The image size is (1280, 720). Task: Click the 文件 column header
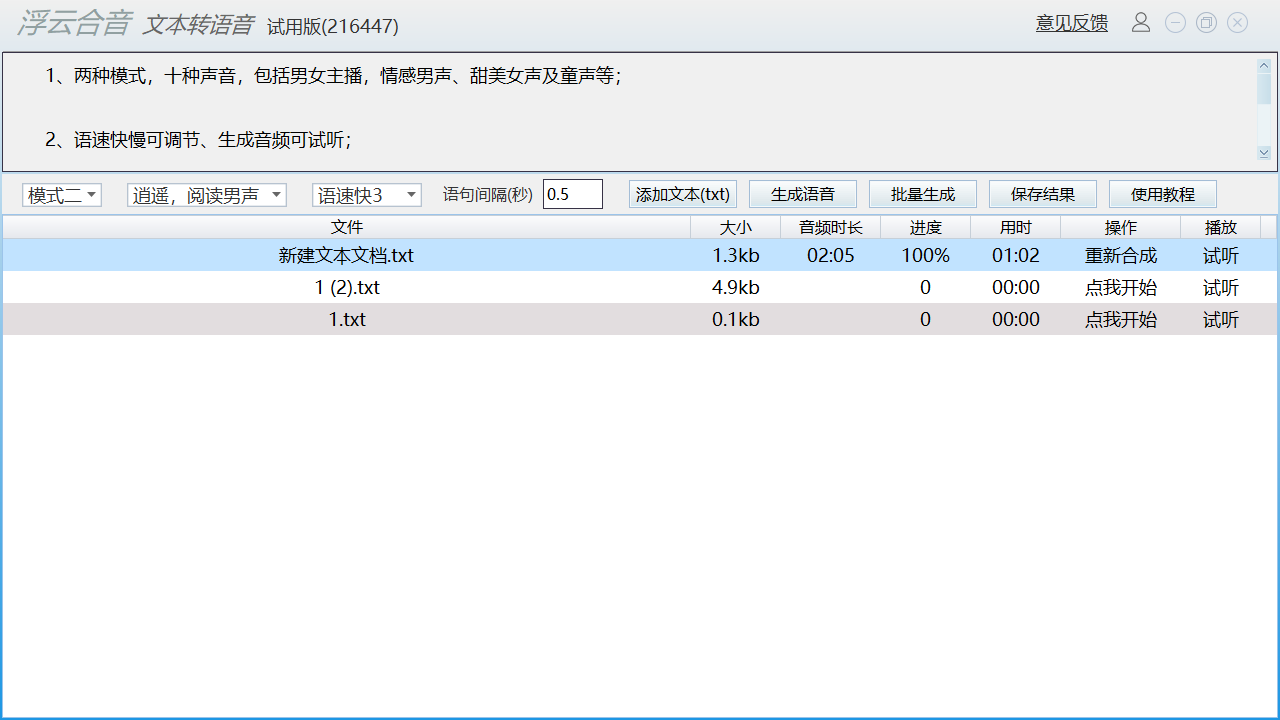(x=347, y=228)
